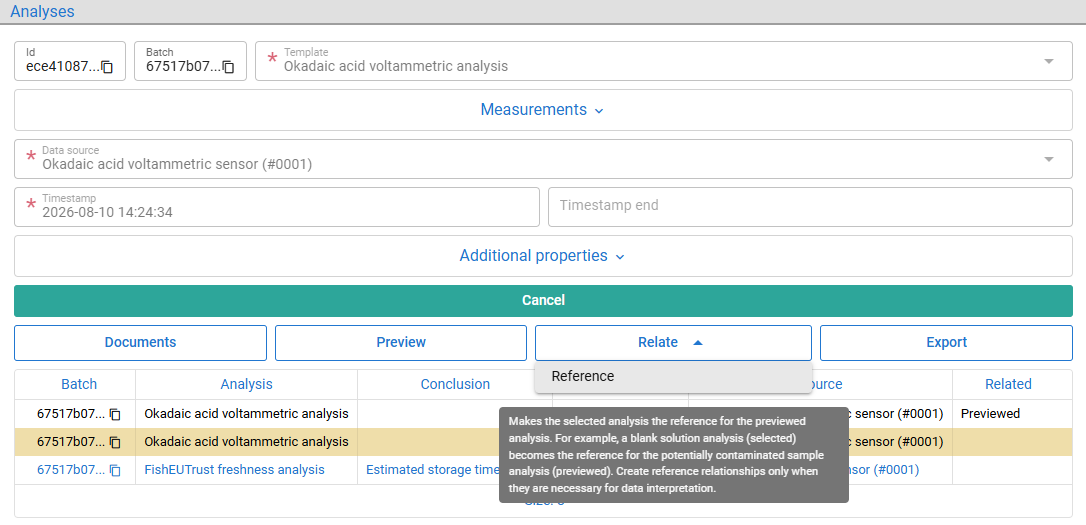Viewport: 1086px width, 525px height.
Task: Open the Data source dropdown arrow
Action: [1049, 159]
